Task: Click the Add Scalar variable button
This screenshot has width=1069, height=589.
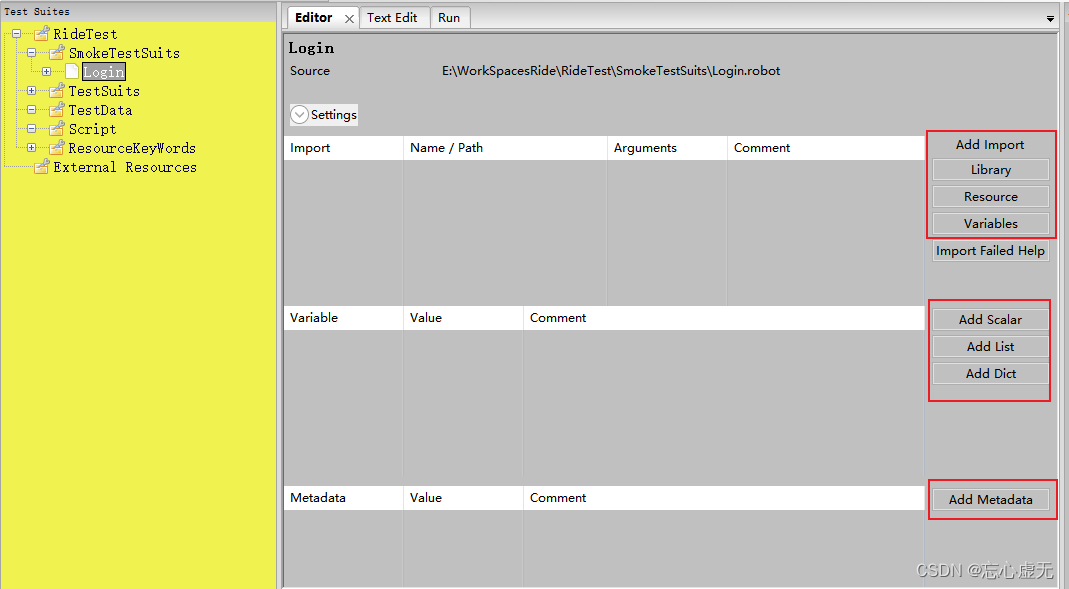Action: tap(990, 319)
